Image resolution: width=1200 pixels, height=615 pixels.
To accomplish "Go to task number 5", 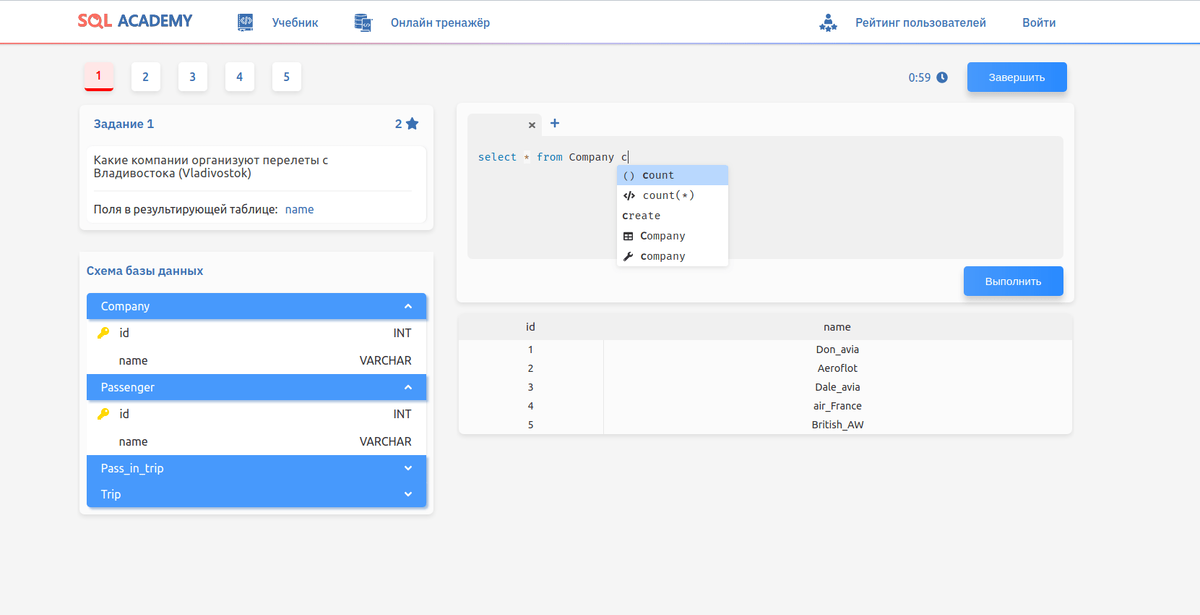I will point(287,77).
